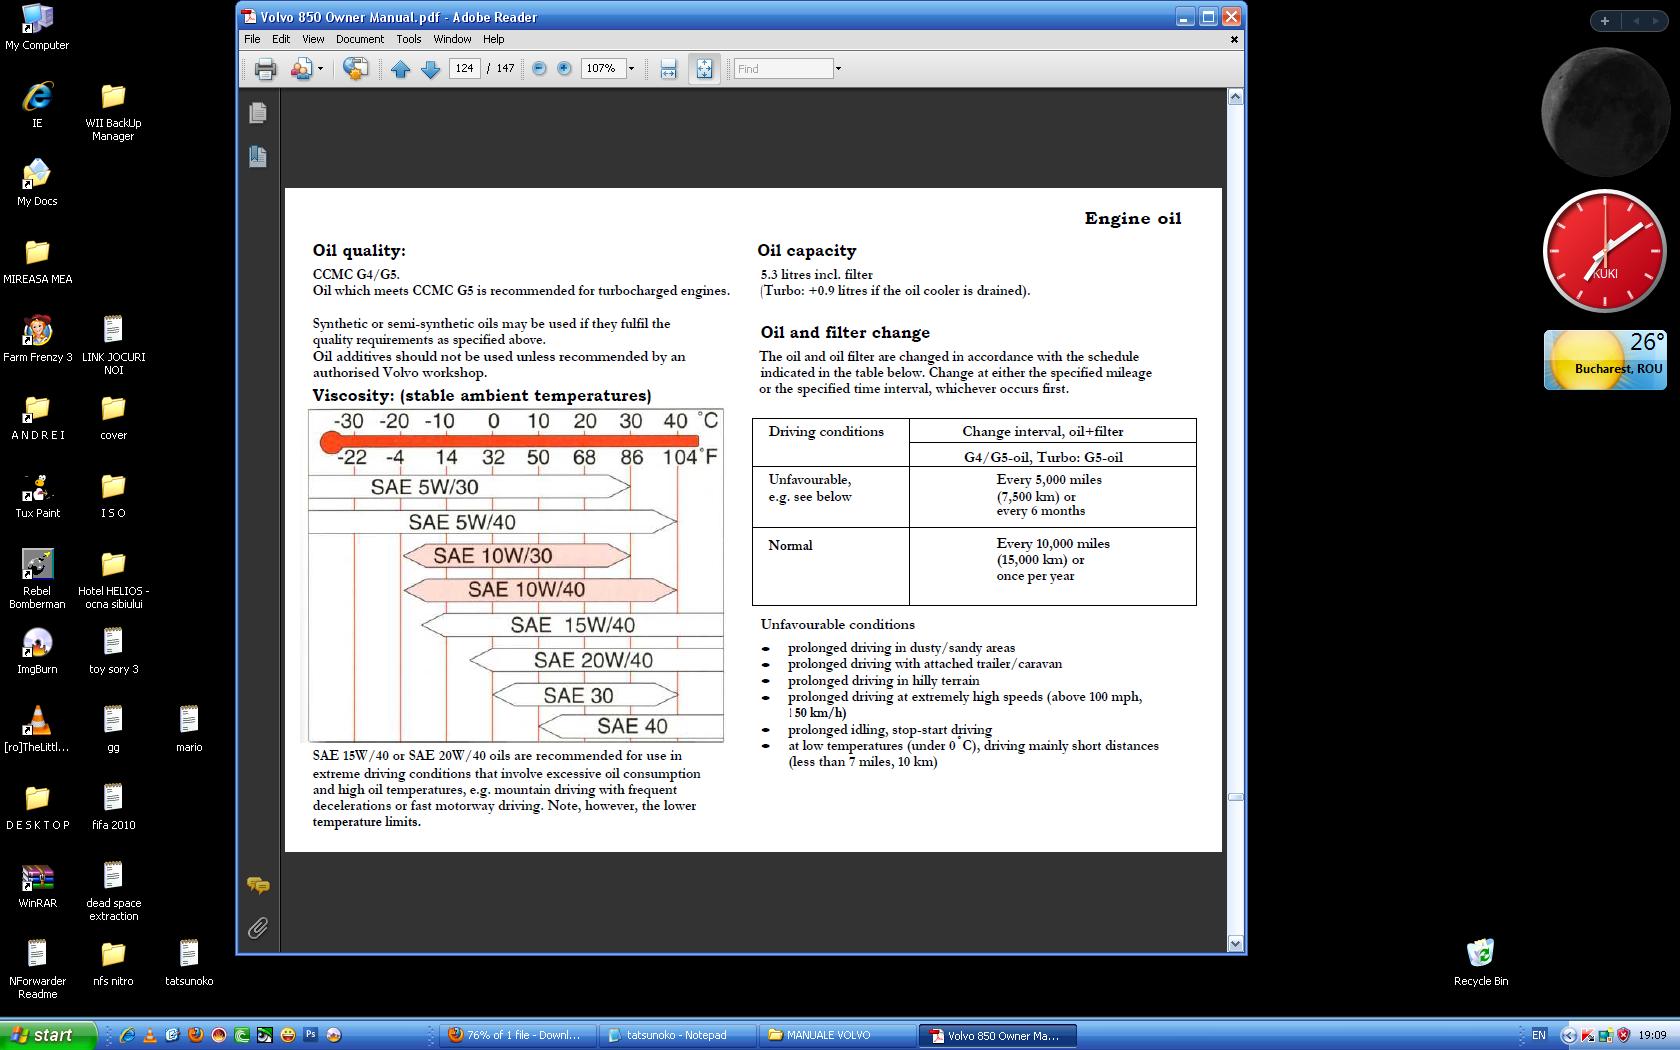Click the moon phase gadget
Image resolution: width=1680 pixels, height=1050 pixels.
coord(1604,112)
